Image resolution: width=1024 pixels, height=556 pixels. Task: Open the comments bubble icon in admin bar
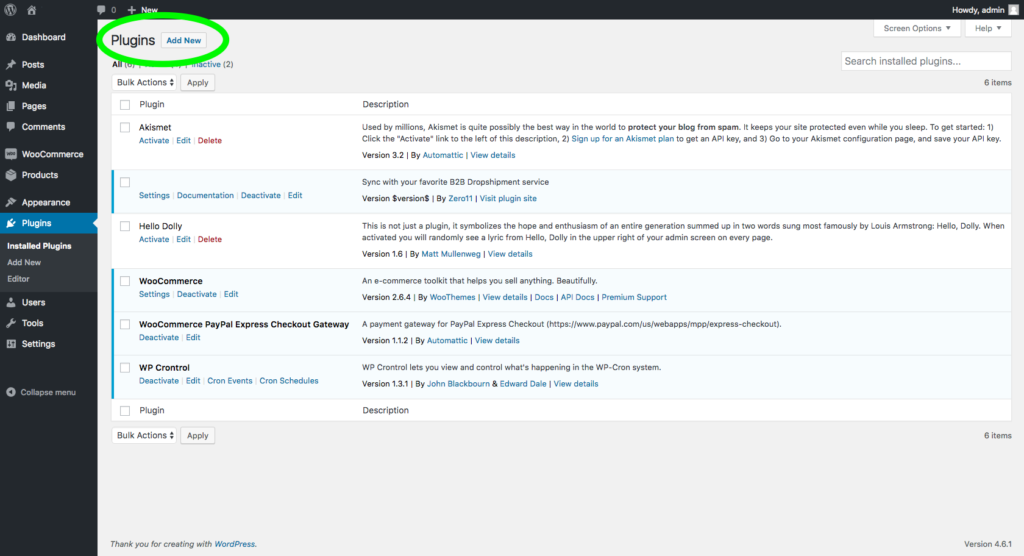pos(101,10)
